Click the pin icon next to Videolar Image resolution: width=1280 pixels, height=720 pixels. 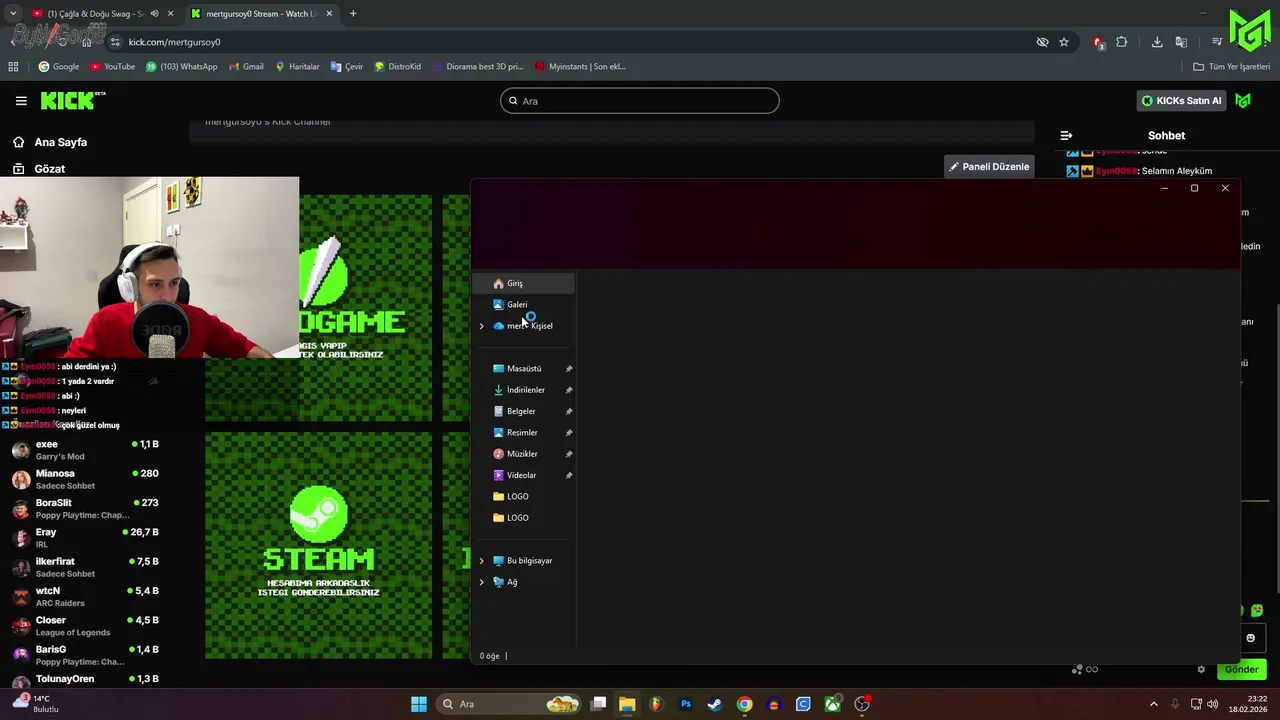[569, 475]
